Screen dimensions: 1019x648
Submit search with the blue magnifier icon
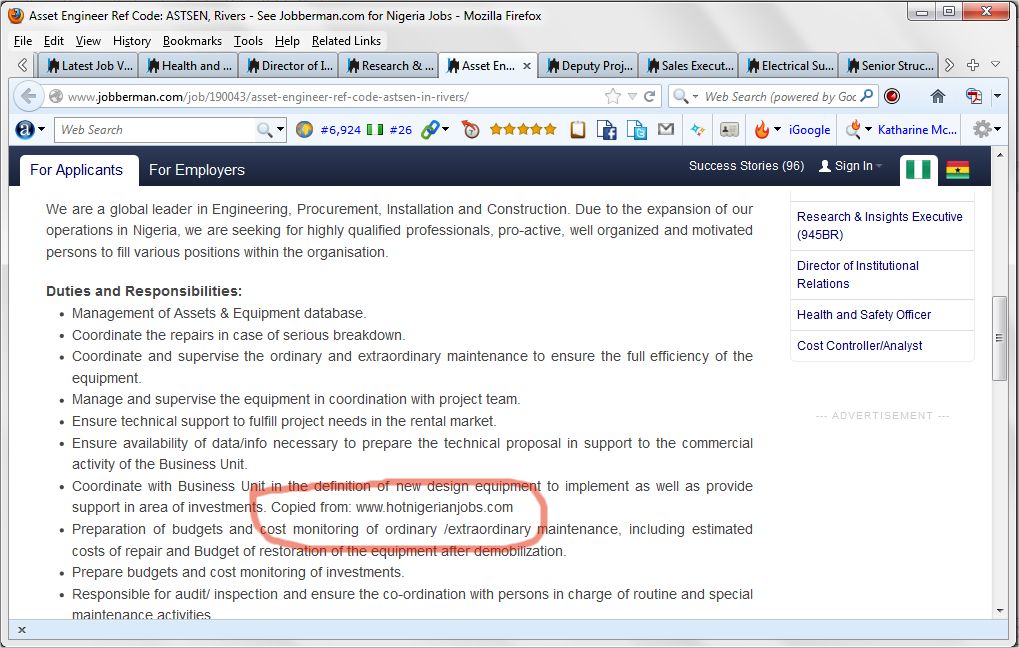(x=867, y=96)
